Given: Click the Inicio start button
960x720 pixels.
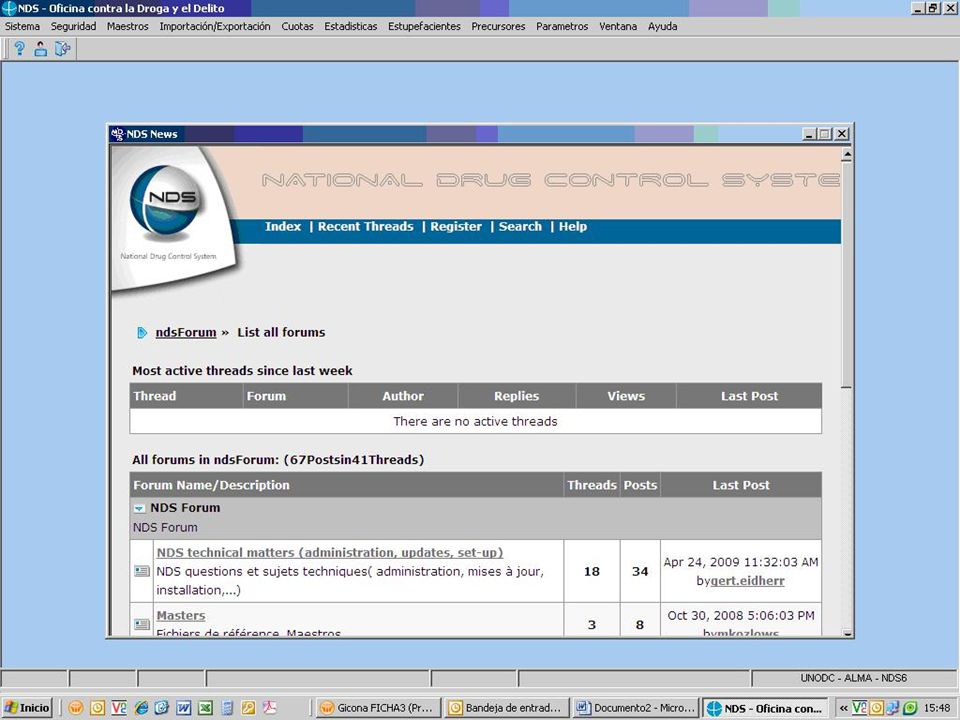Looking at the screenshot, I should pyautogui.click(x=27, y=708).
